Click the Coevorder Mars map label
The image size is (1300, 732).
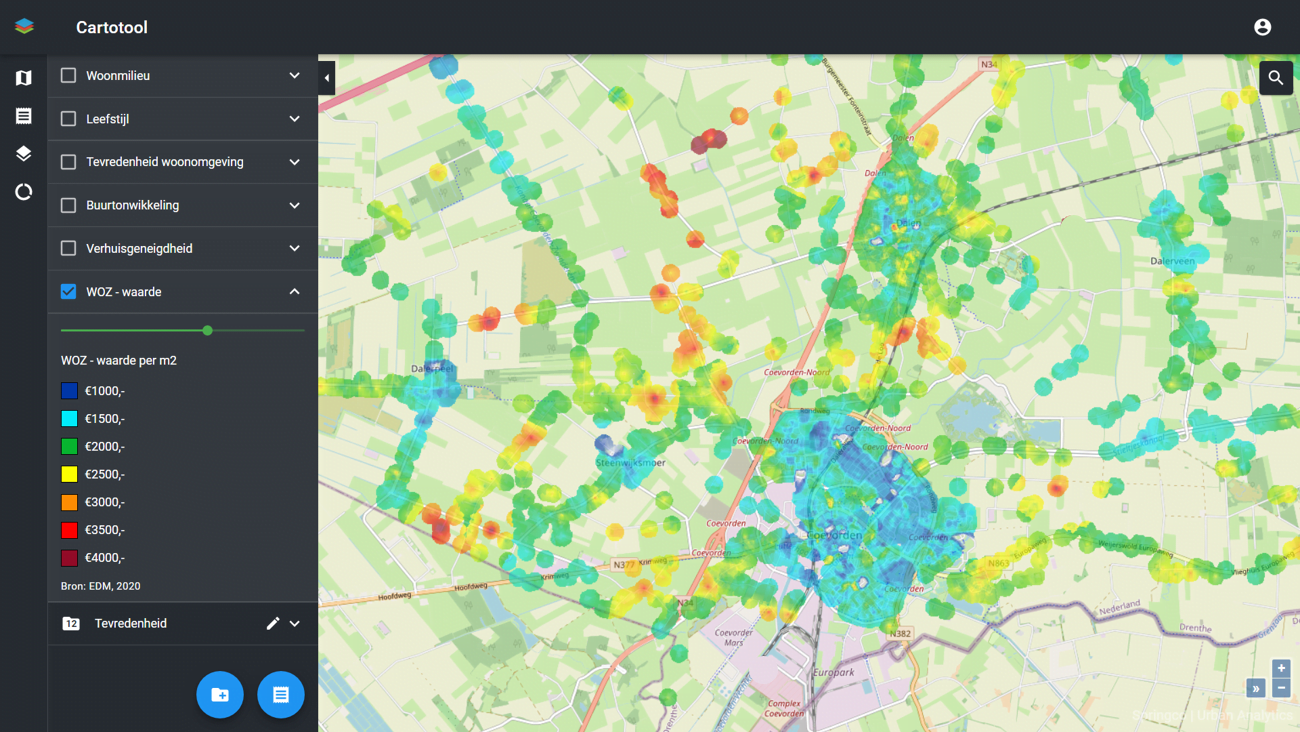click(734, 637)
